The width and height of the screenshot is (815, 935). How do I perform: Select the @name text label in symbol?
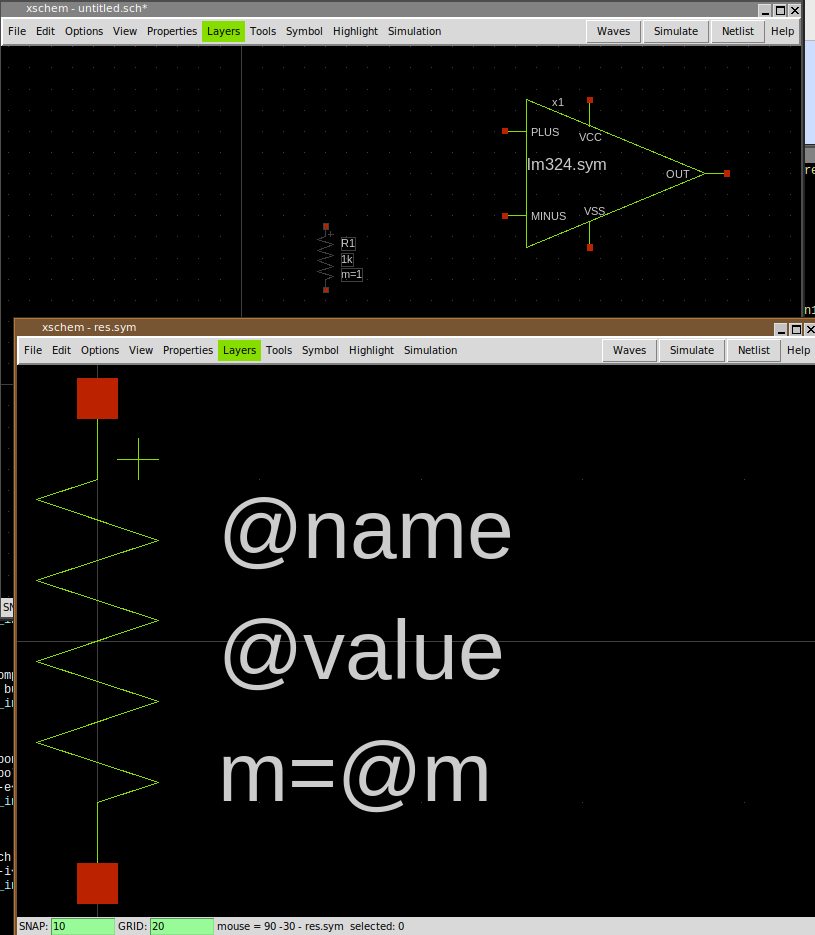[366, 531]
